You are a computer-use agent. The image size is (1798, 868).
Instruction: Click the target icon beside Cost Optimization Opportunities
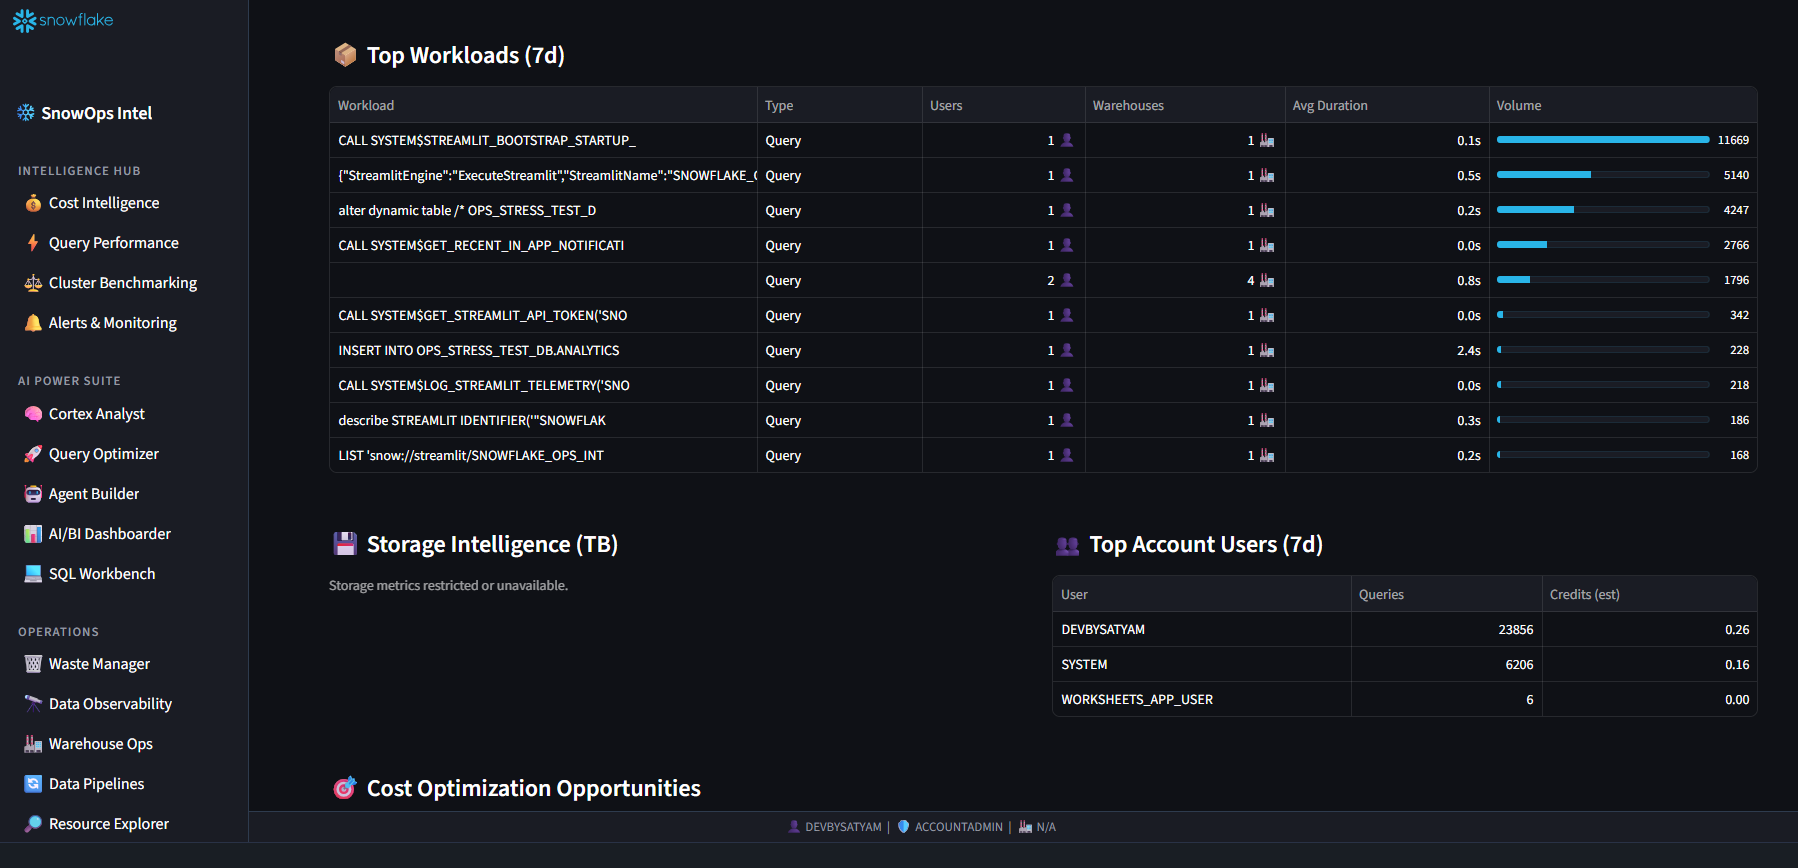[345, 788]
